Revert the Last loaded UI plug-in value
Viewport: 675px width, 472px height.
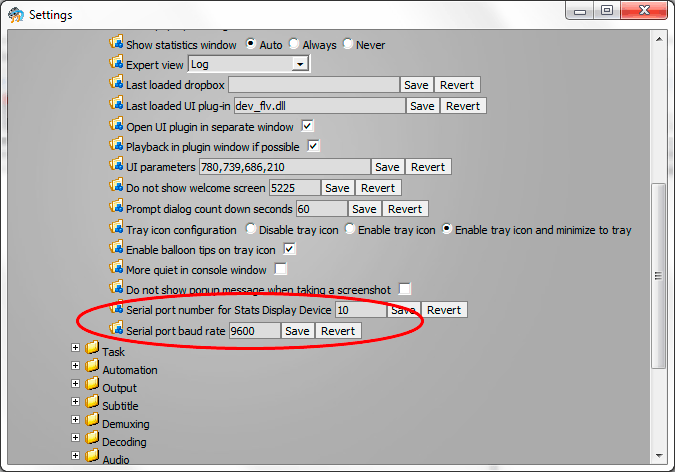462,106
